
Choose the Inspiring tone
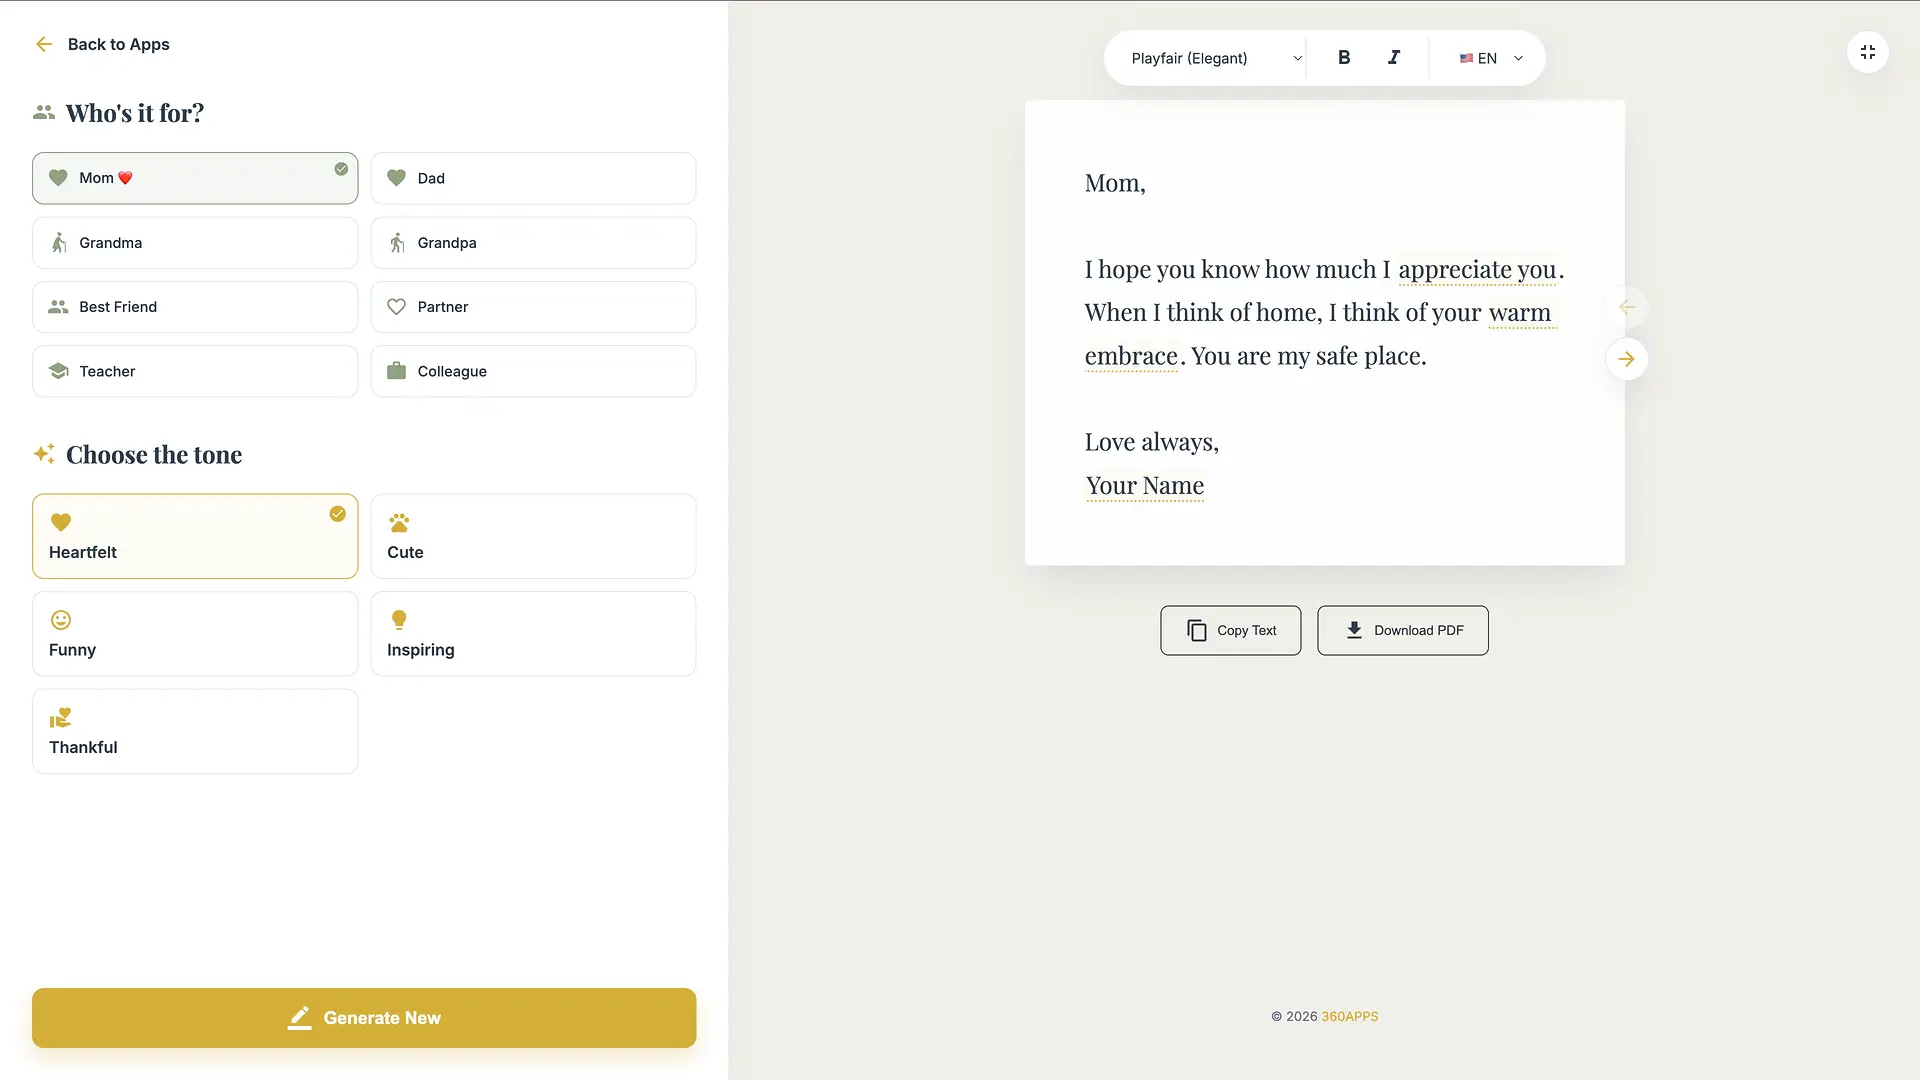click(x=533, y=634)
